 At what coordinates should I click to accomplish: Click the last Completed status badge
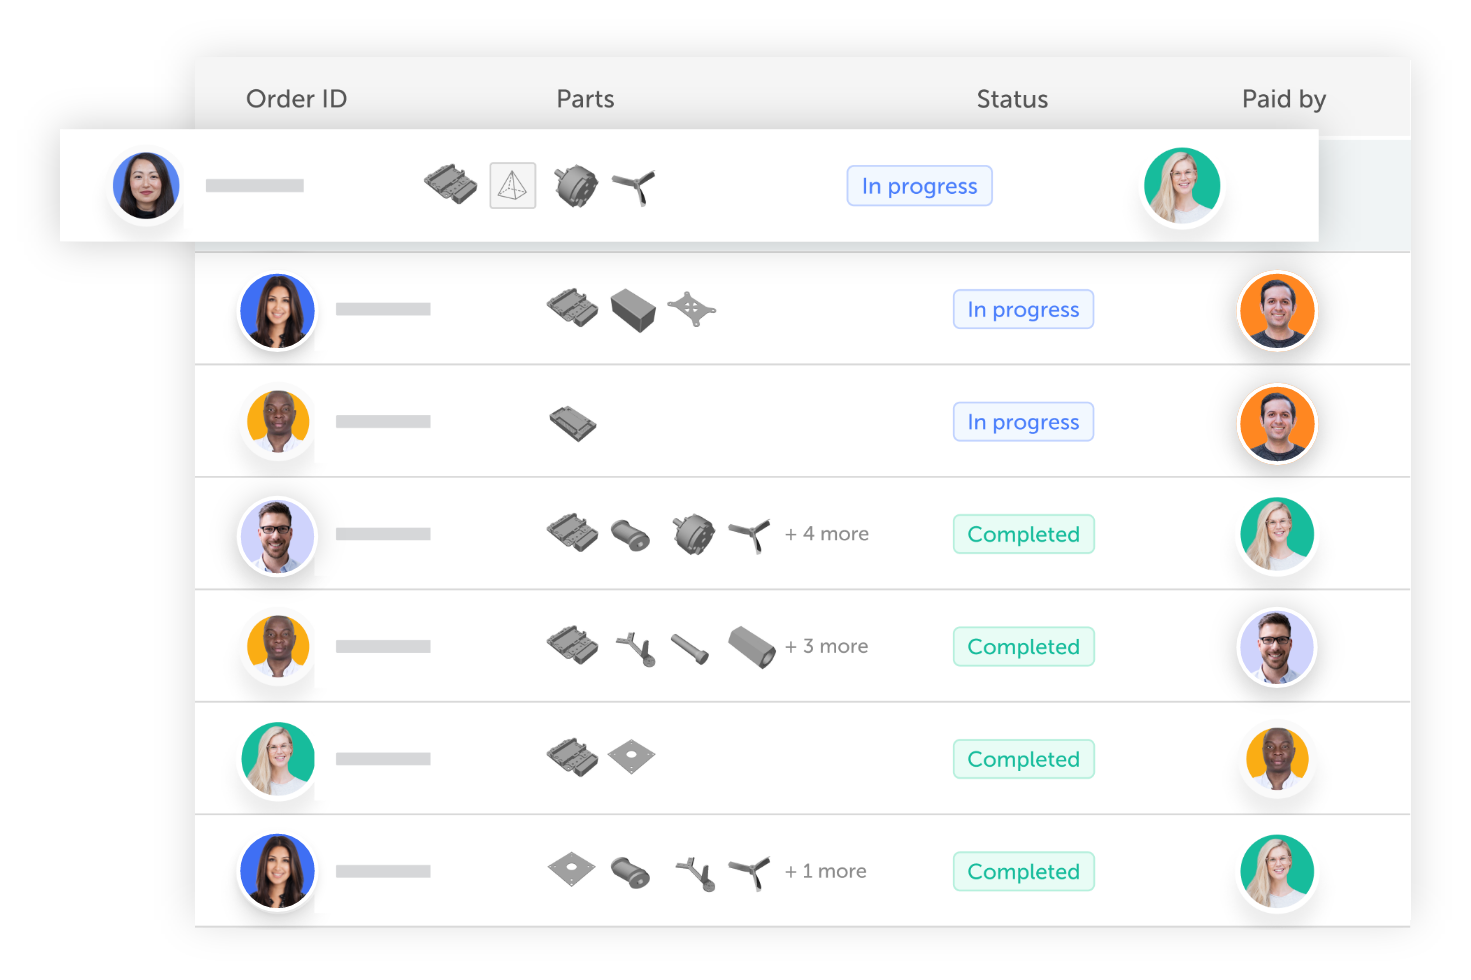coord(1024,872)
